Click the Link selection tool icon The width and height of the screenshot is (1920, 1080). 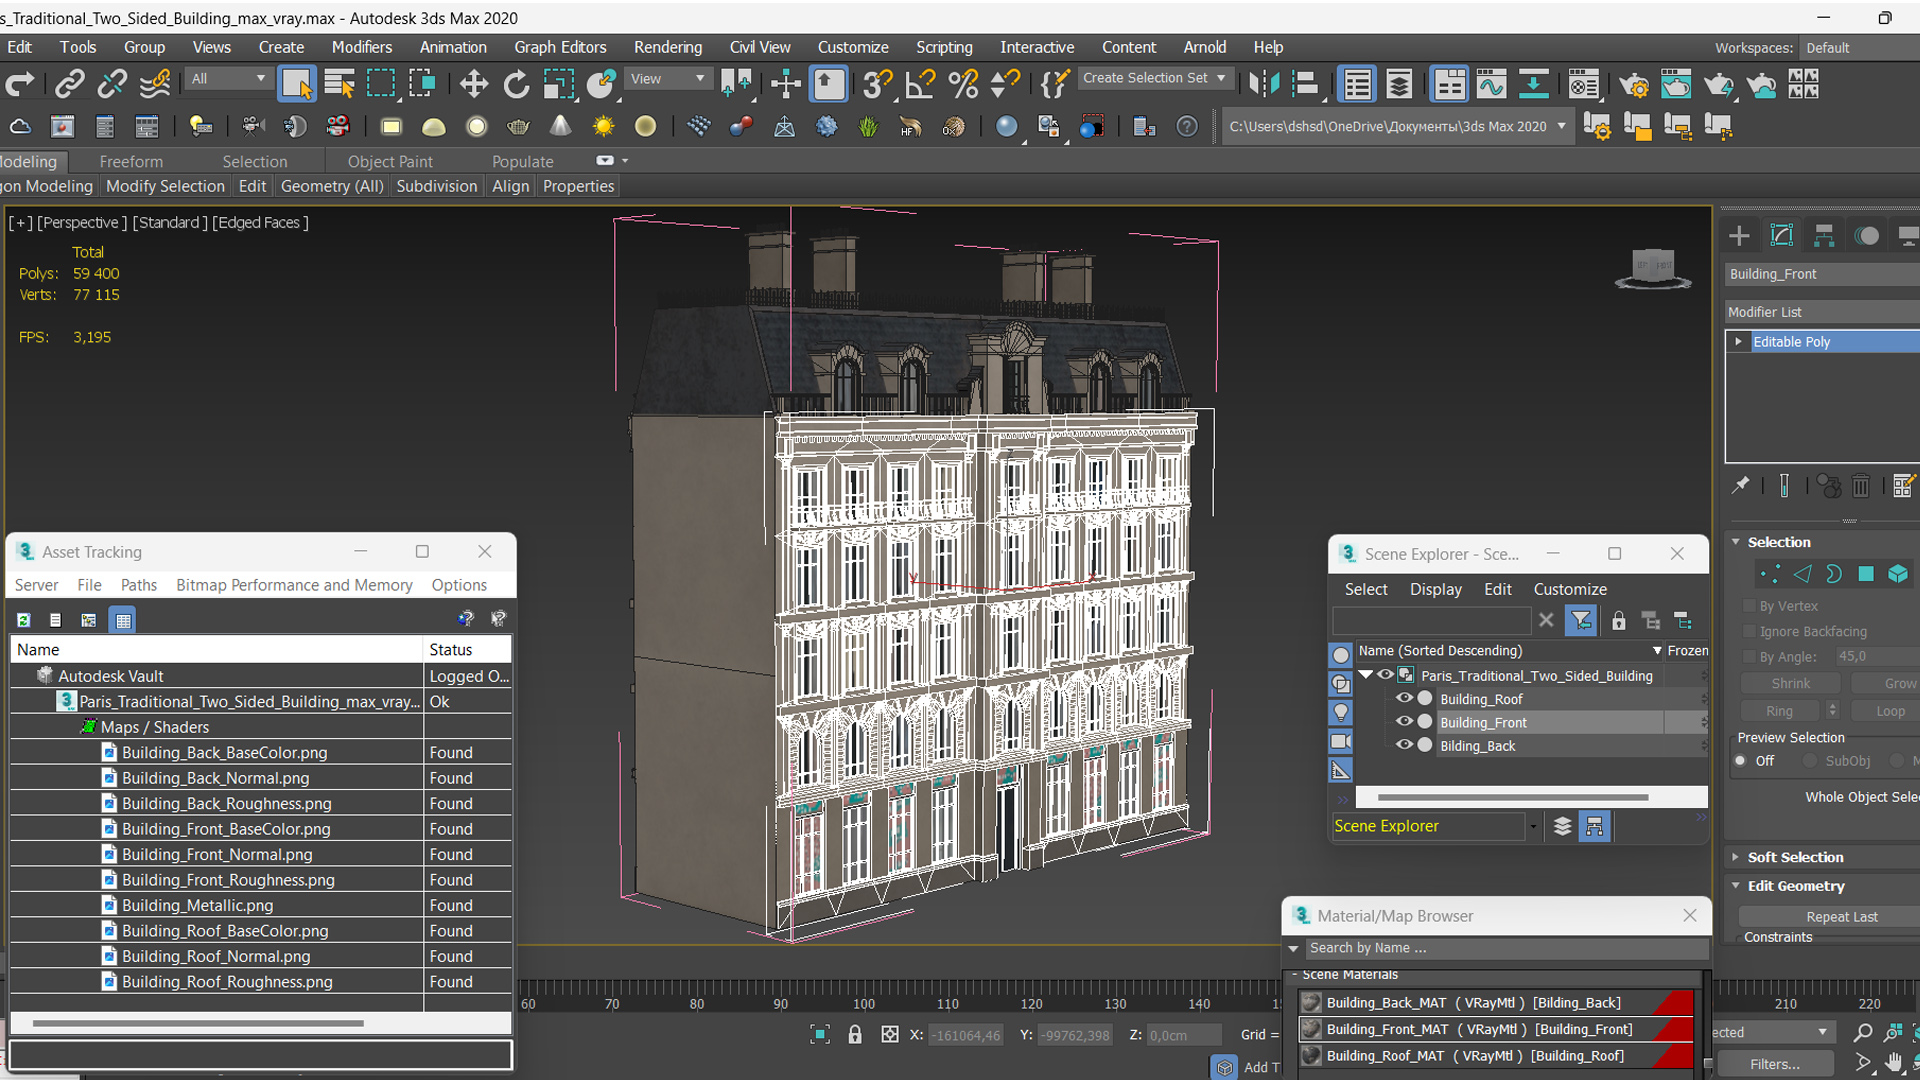(69, 84)
